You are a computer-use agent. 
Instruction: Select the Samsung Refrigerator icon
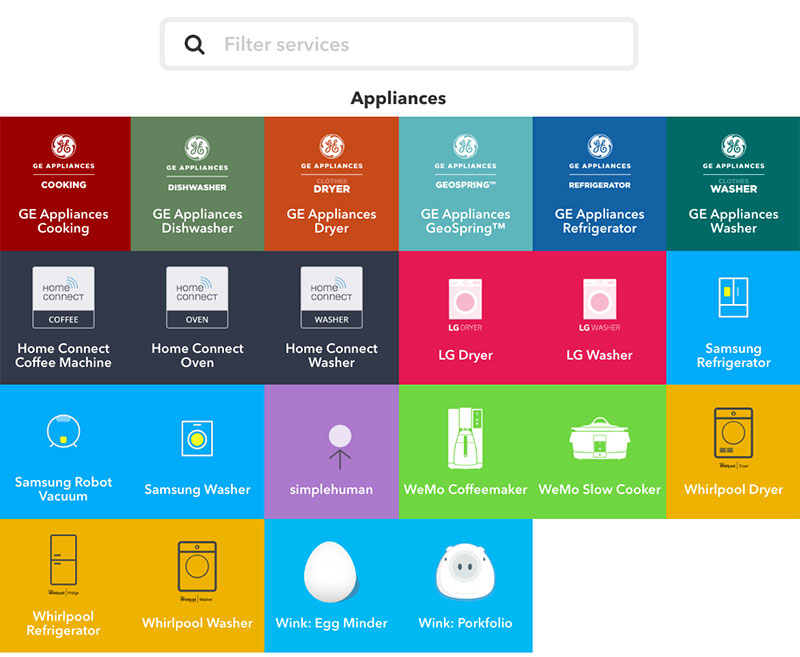tap(733, 297)
